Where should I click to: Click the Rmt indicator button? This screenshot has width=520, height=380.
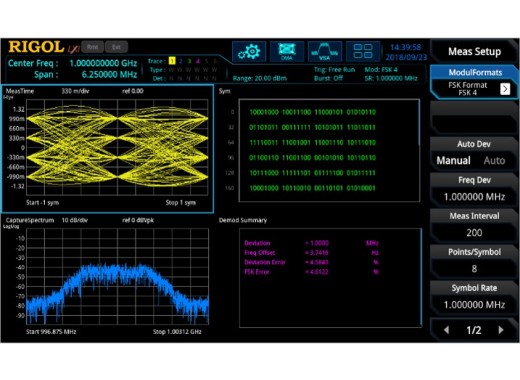click(92, 47)
